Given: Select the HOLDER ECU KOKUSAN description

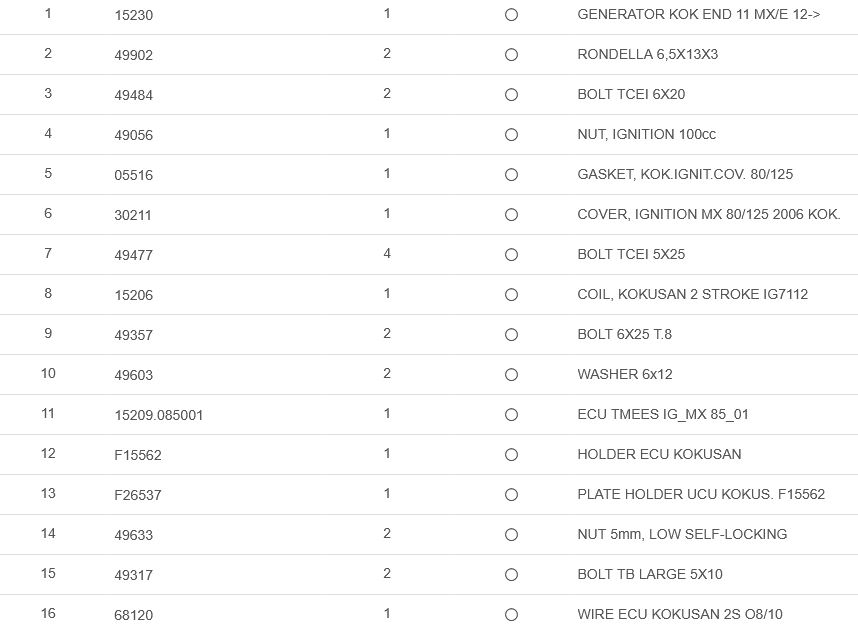Looking at the screenshot, I should (659, 454).
